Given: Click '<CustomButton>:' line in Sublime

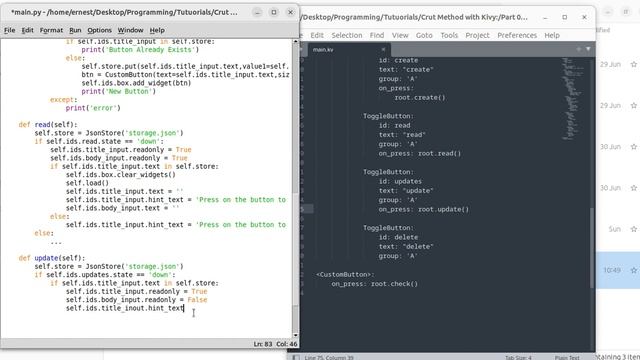Looking at the screenshot, I should pos(345,274).
